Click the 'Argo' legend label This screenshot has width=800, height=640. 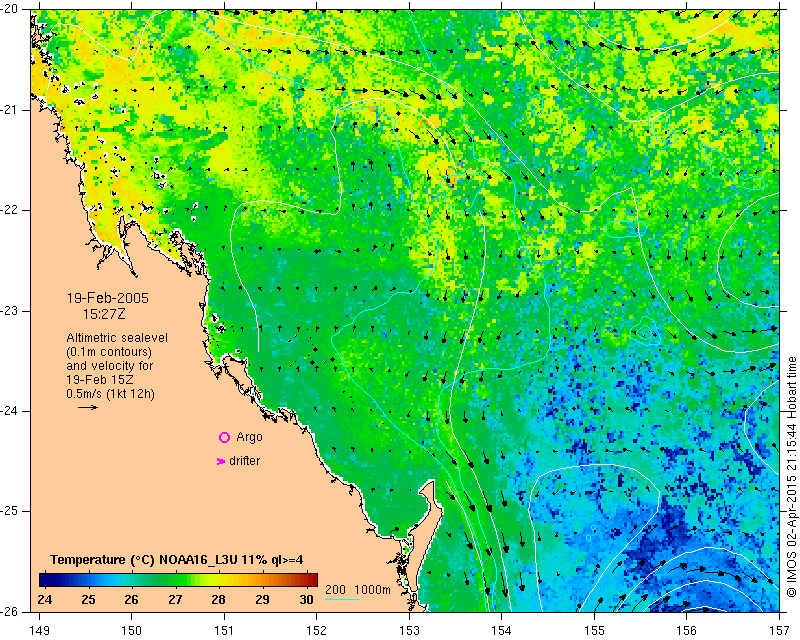(249, 437)
